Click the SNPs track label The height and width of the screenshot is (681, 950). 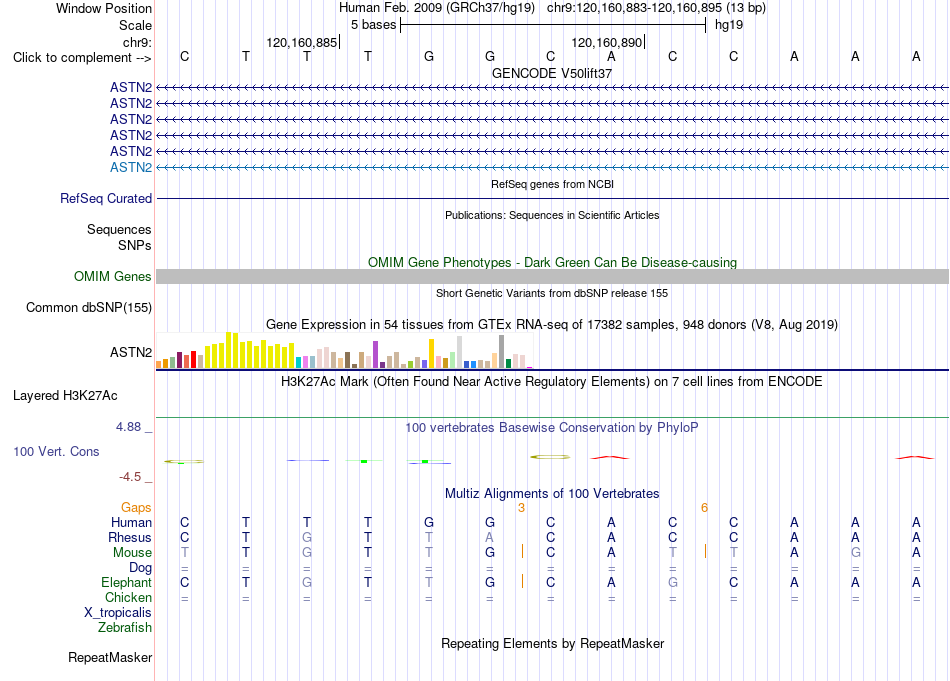(135, 245)
